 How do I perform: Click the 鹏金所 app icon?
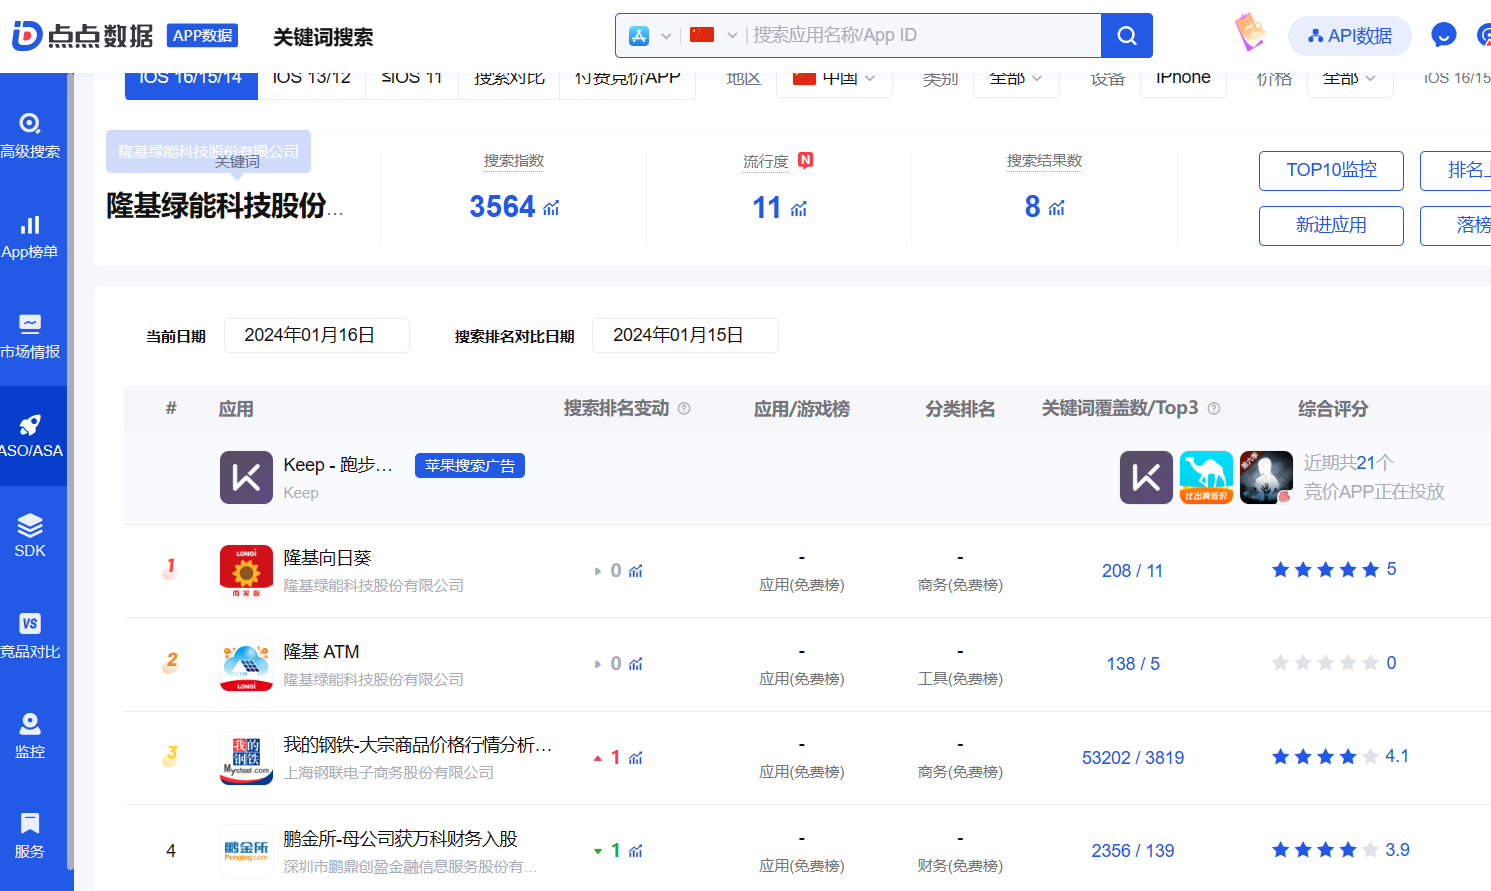(x=246, y=851)
